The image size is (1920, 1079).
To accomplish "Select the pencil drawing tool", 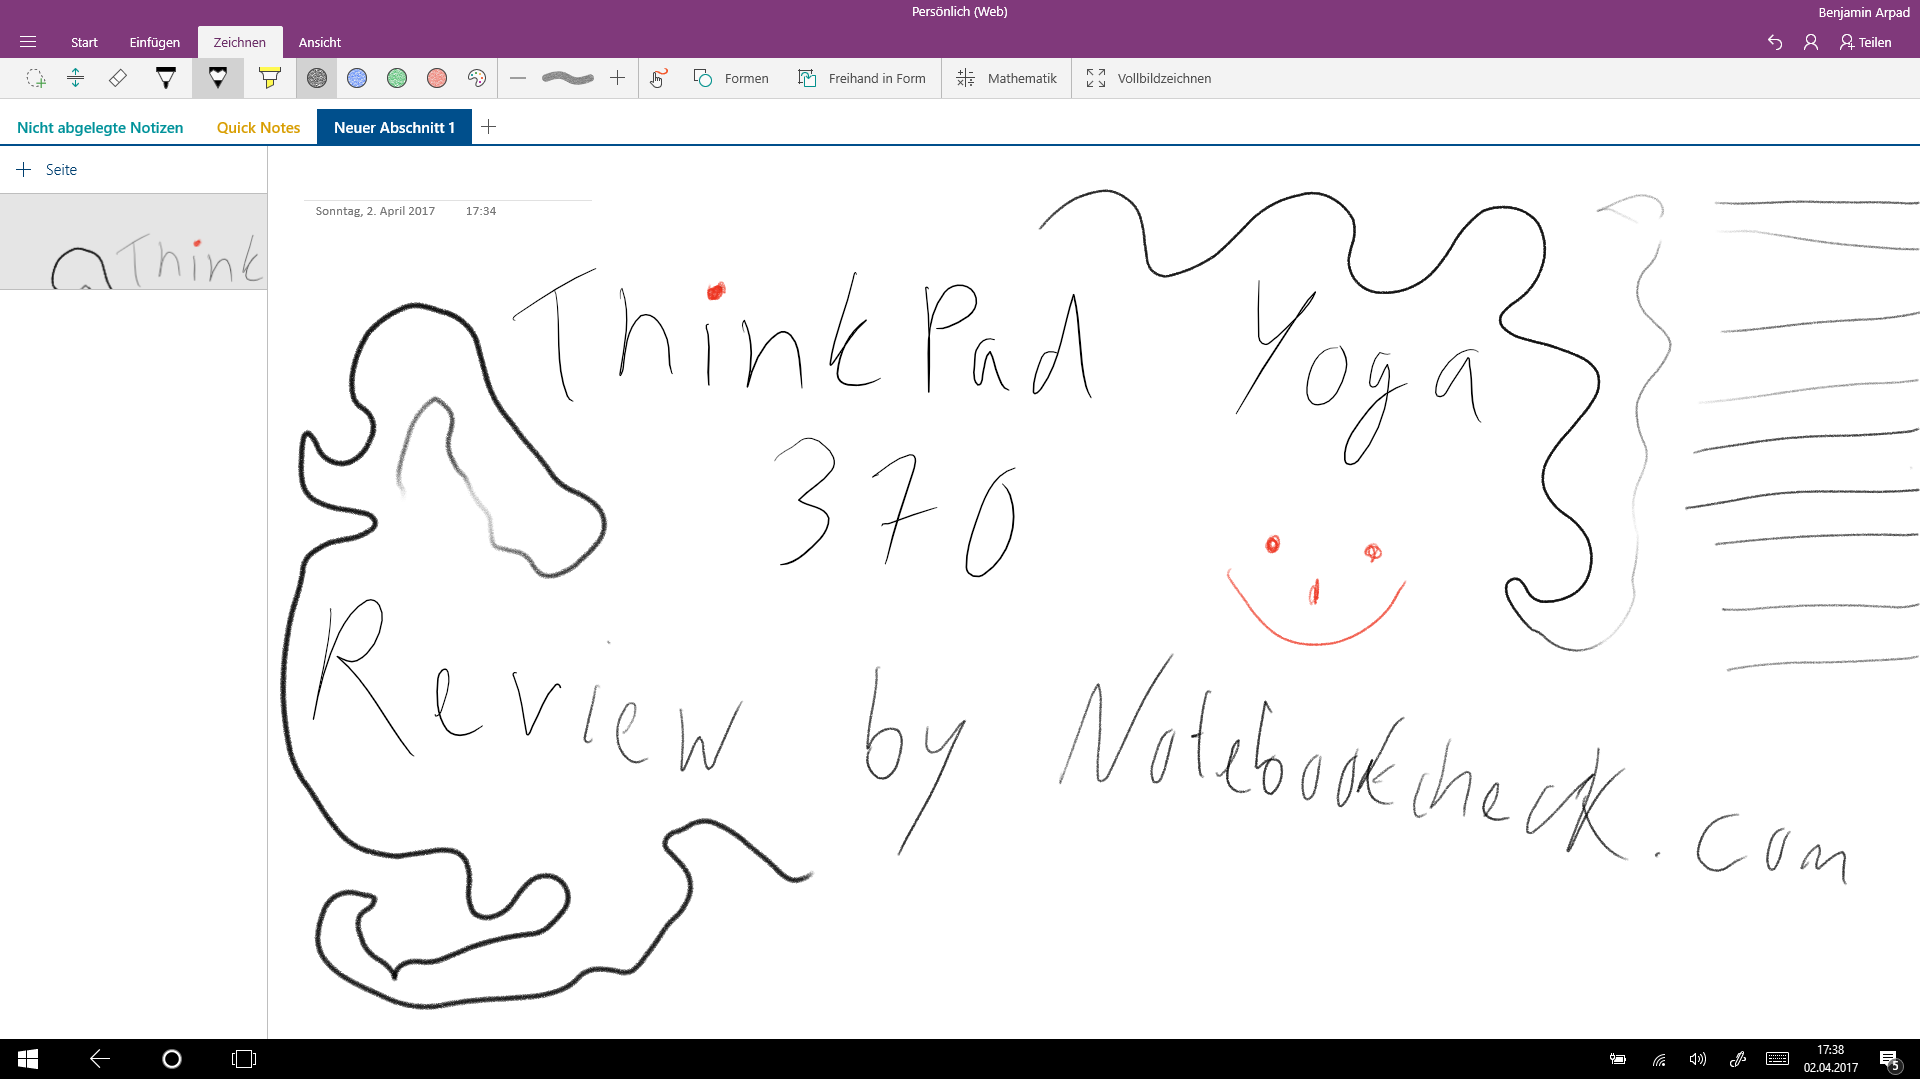I will 218,78.
